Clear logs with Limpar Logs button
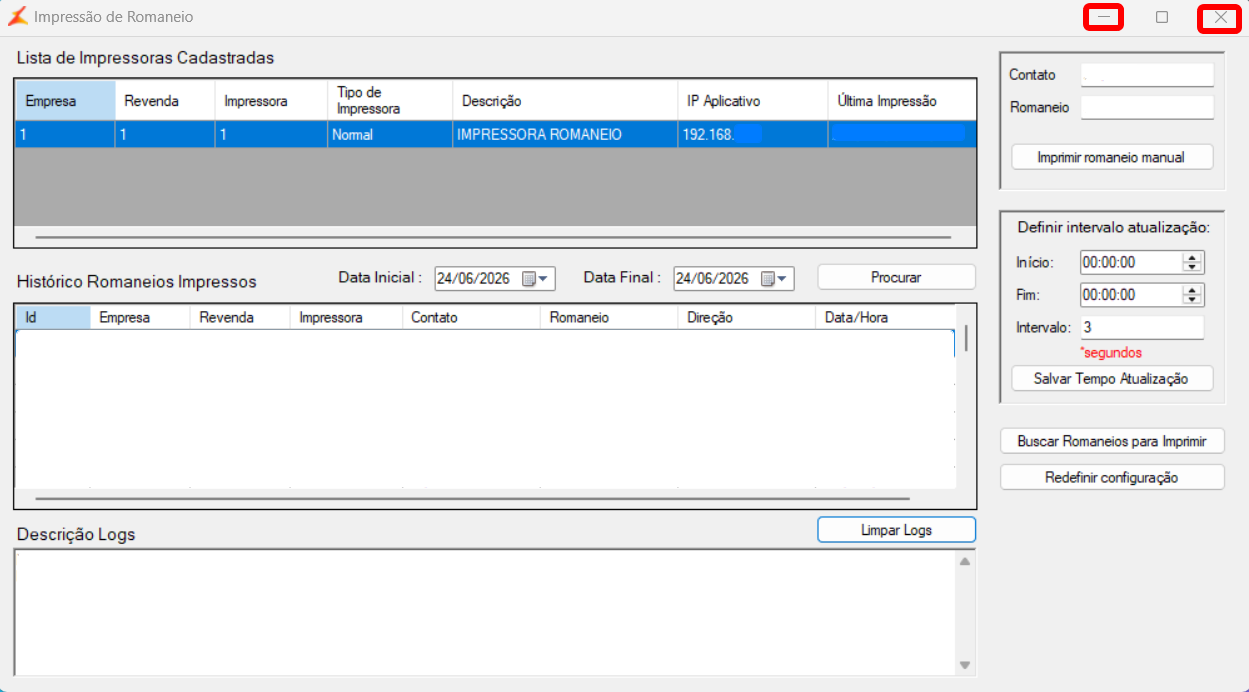Image resolution: width=1249 pixels, height=692 pixels. point(896,530)
